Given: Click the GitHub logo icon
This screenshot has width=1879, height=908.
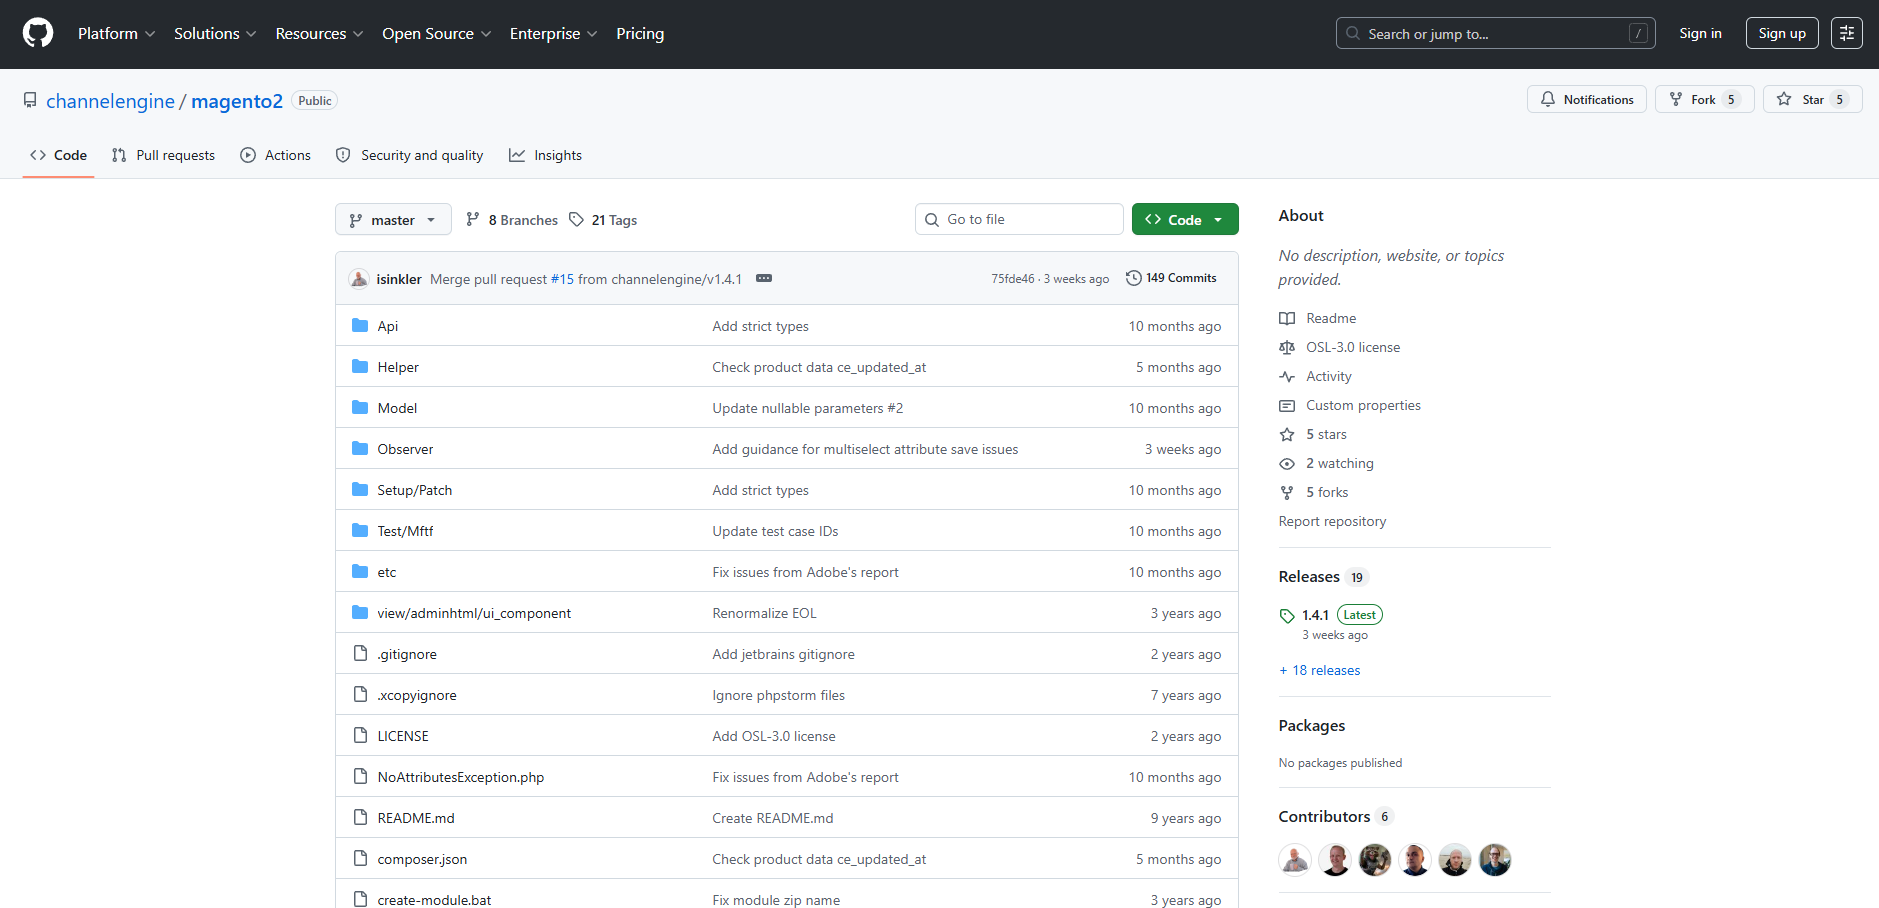Looking at the screenshot, I should pyautogui.click(x=38, y=33).
